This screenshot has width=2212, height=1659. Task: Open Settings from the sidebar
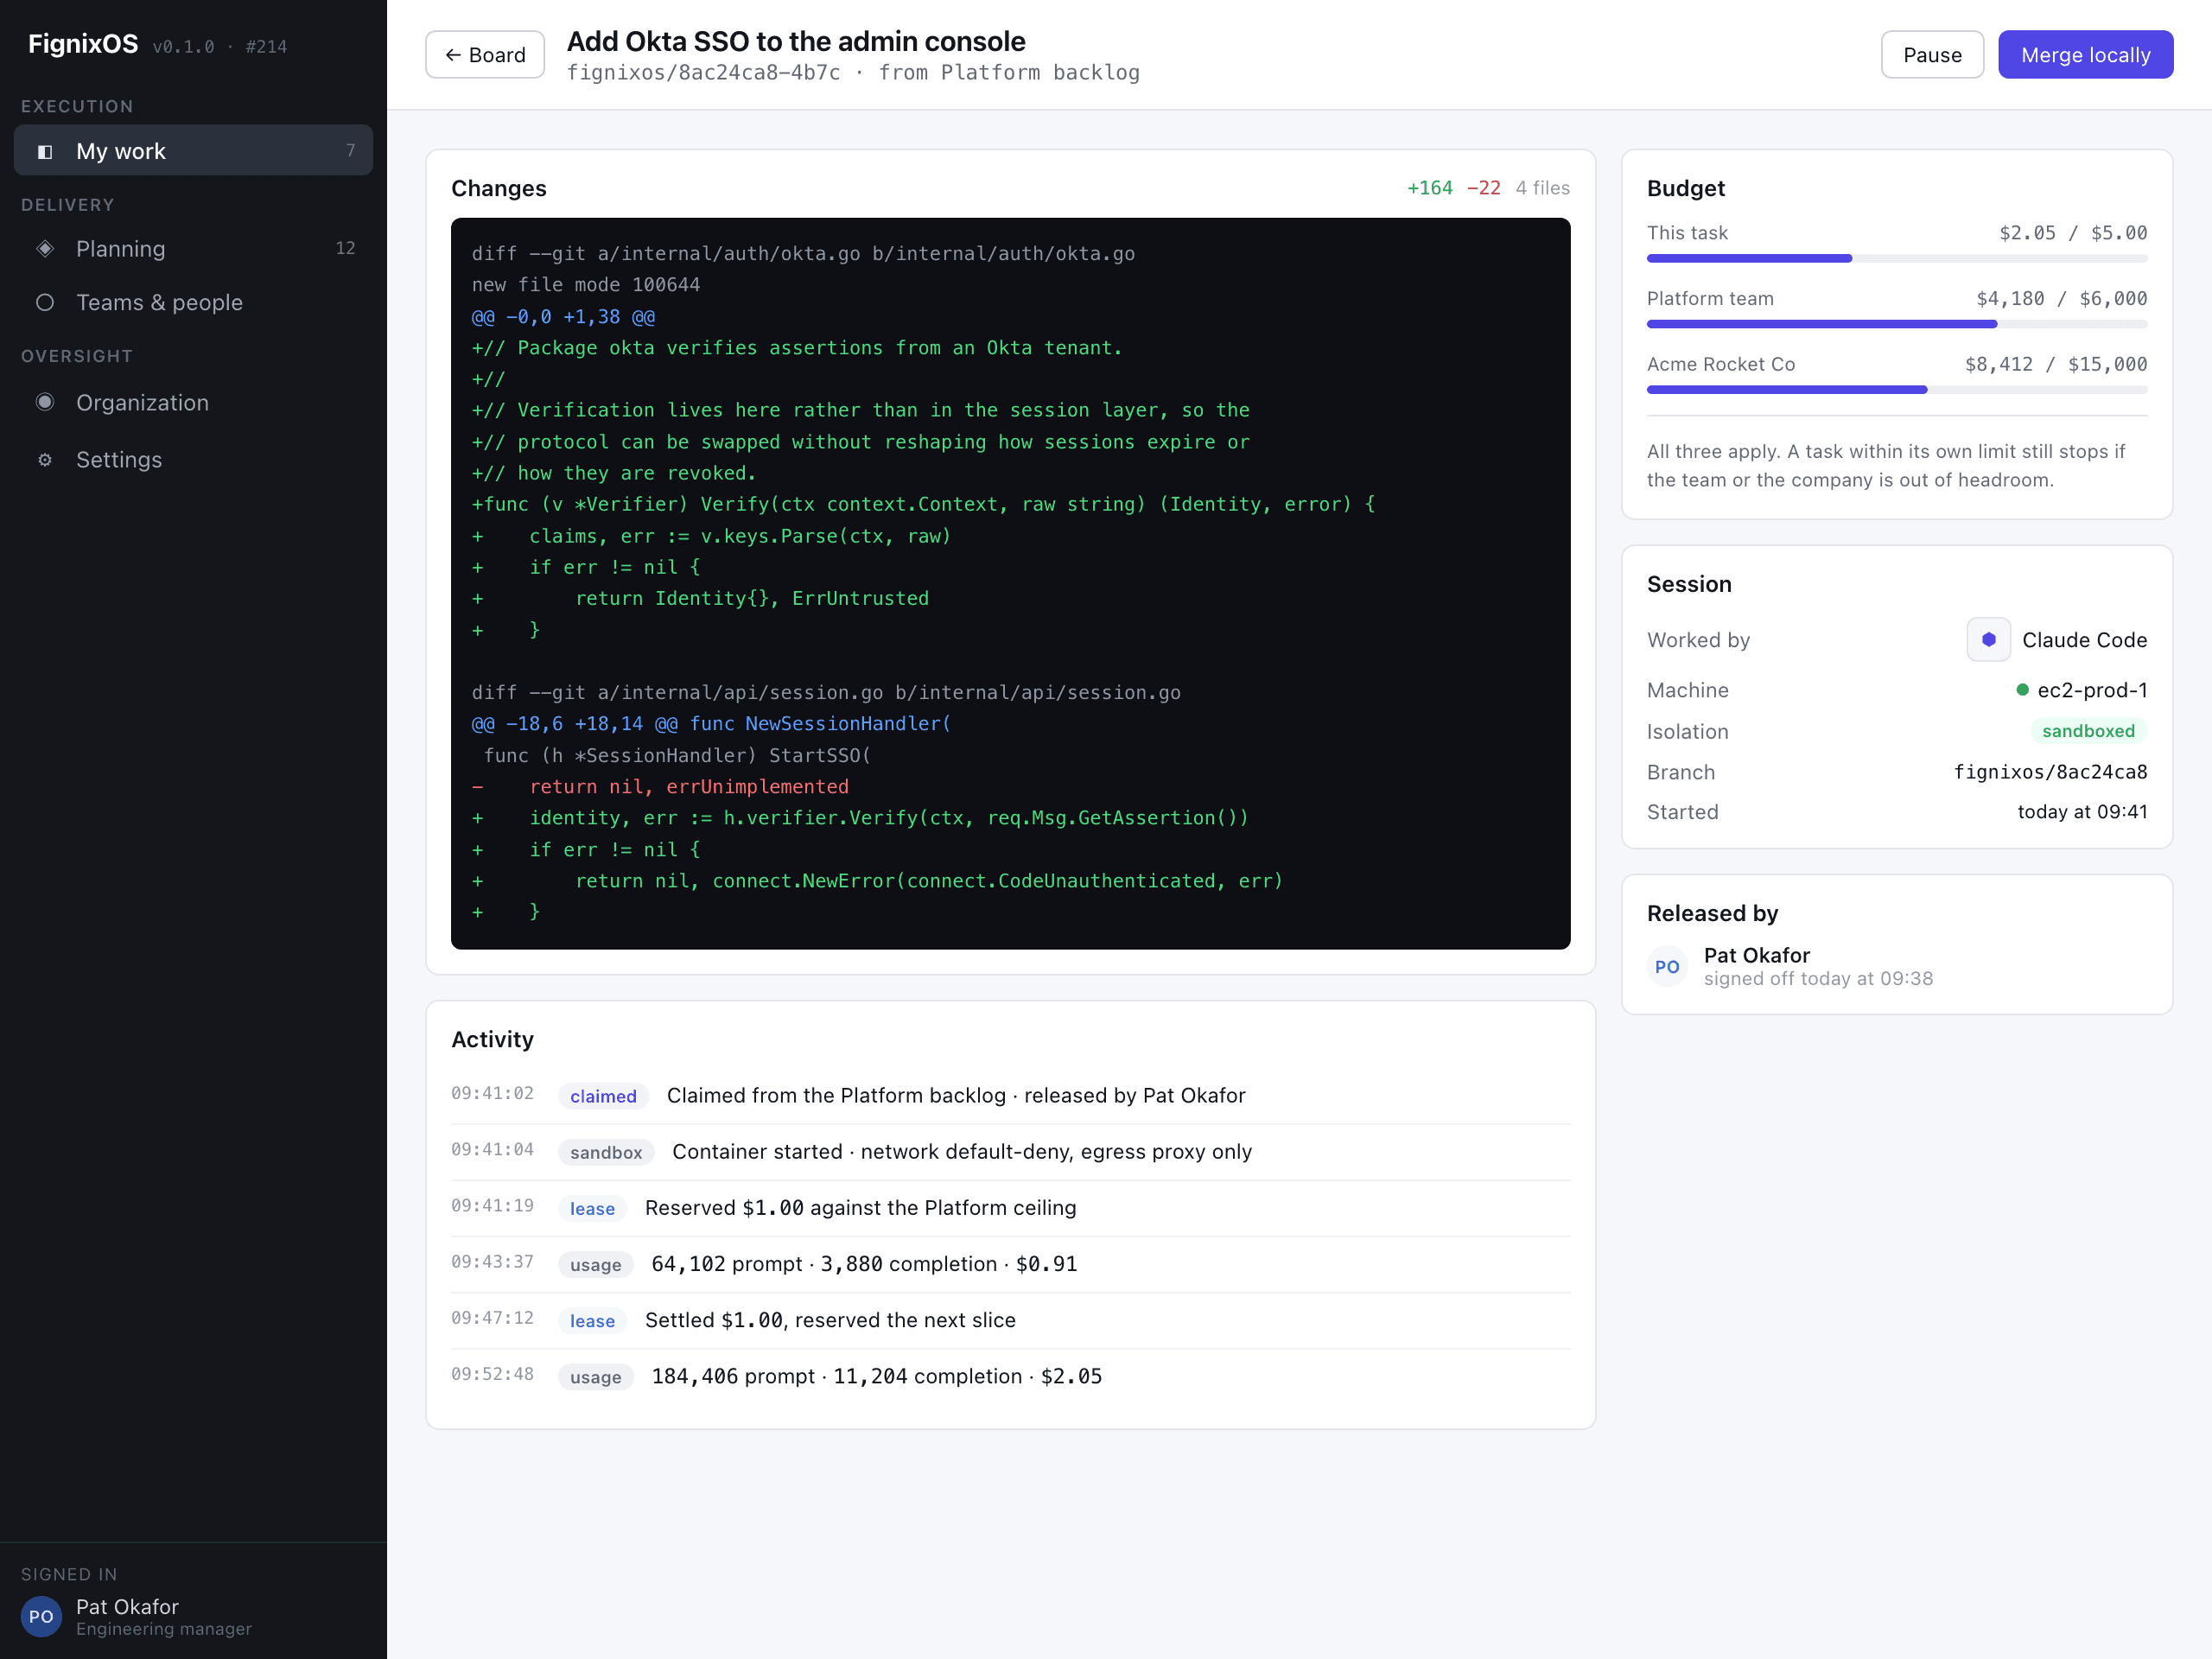pyautogui.click(x=193, y=459)
